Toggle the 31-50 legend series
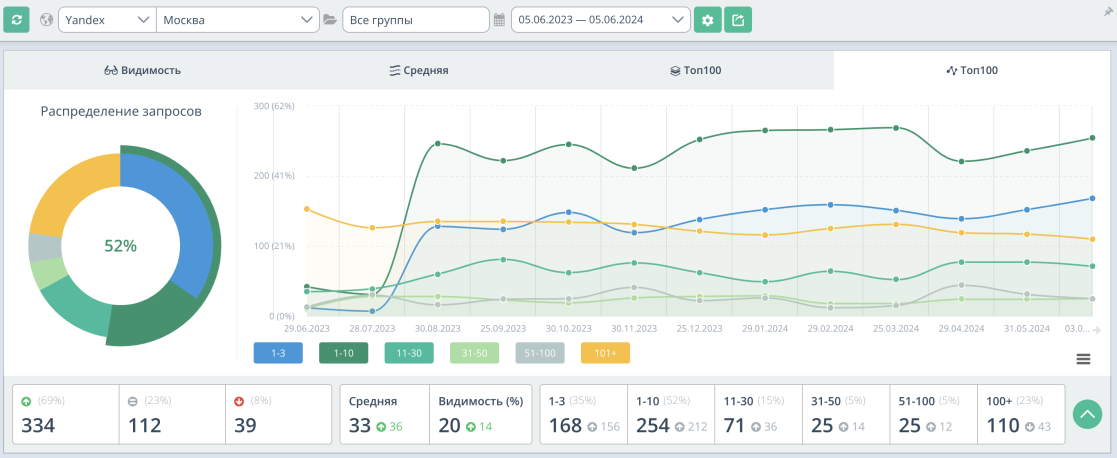This screenshot has width=1117, height=458. (474, 353)
